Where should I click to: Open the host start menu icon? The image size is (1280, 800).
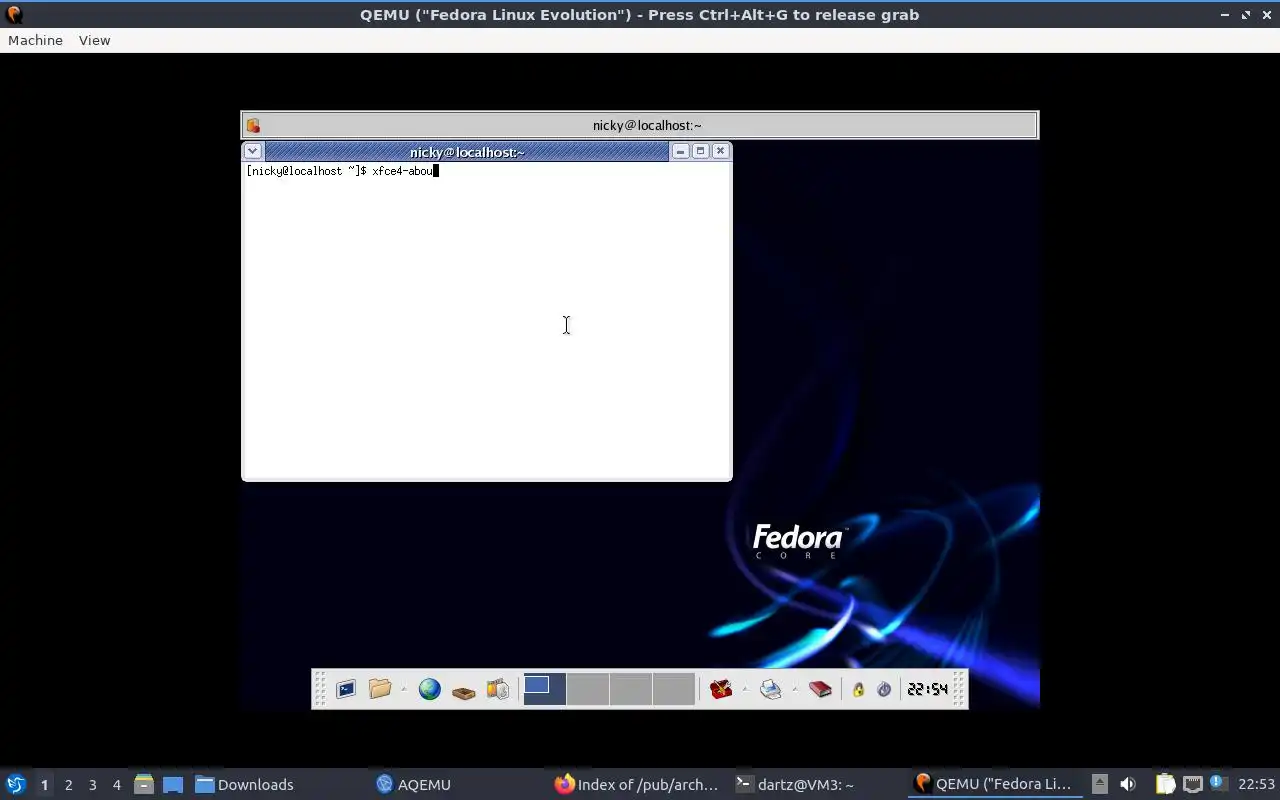(x=16, y=784)
